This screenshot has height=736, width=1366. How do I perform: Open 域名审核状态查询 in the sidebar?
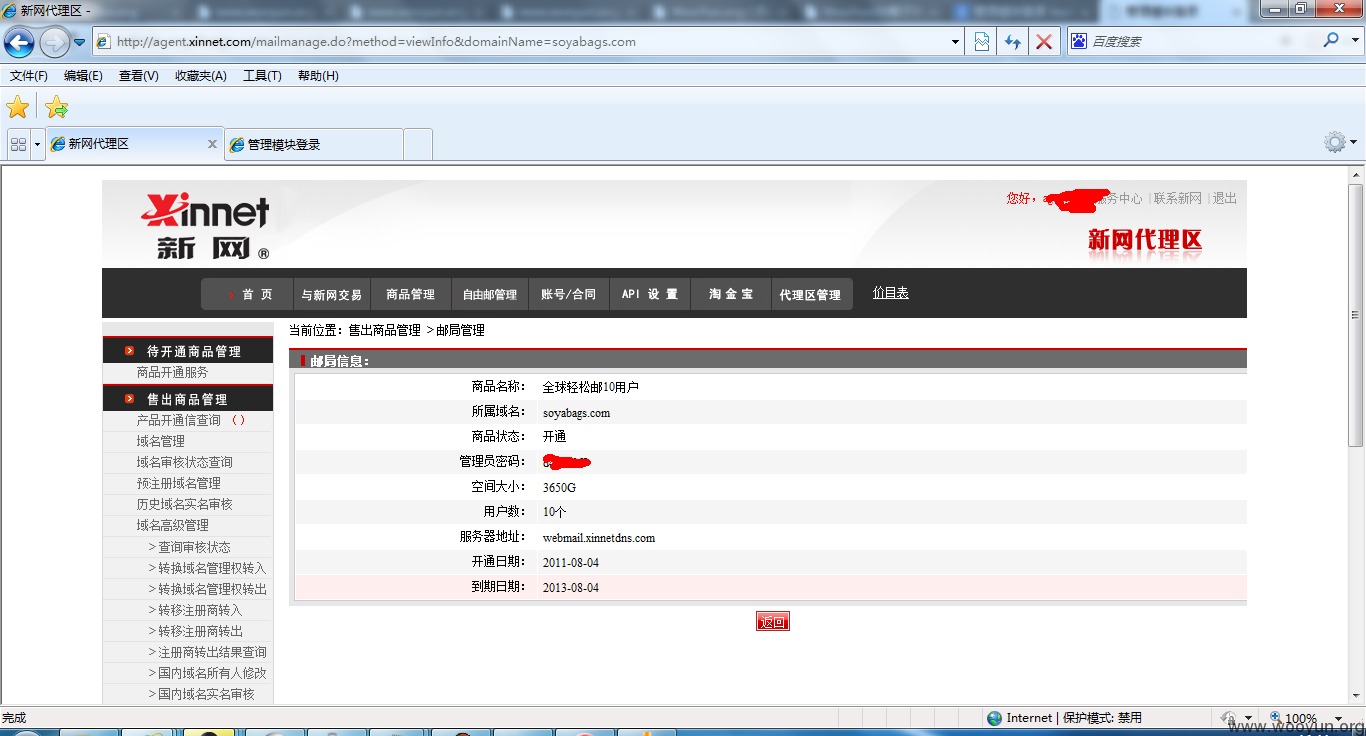tap(184, 462)
